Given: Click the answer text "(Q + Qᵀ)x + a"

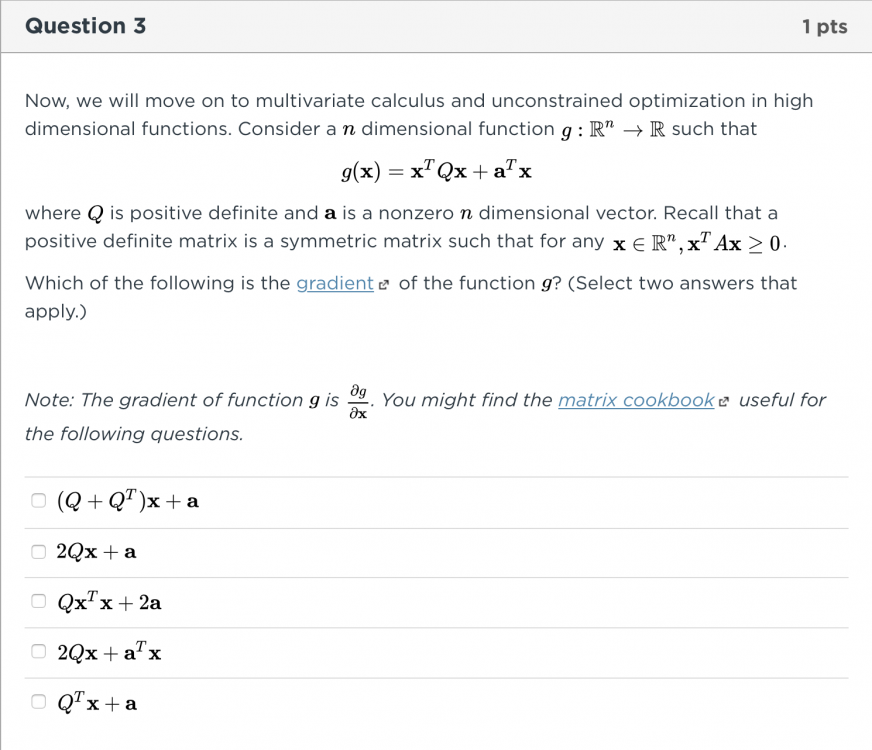Looking at the screenshot, I should 128,501.
